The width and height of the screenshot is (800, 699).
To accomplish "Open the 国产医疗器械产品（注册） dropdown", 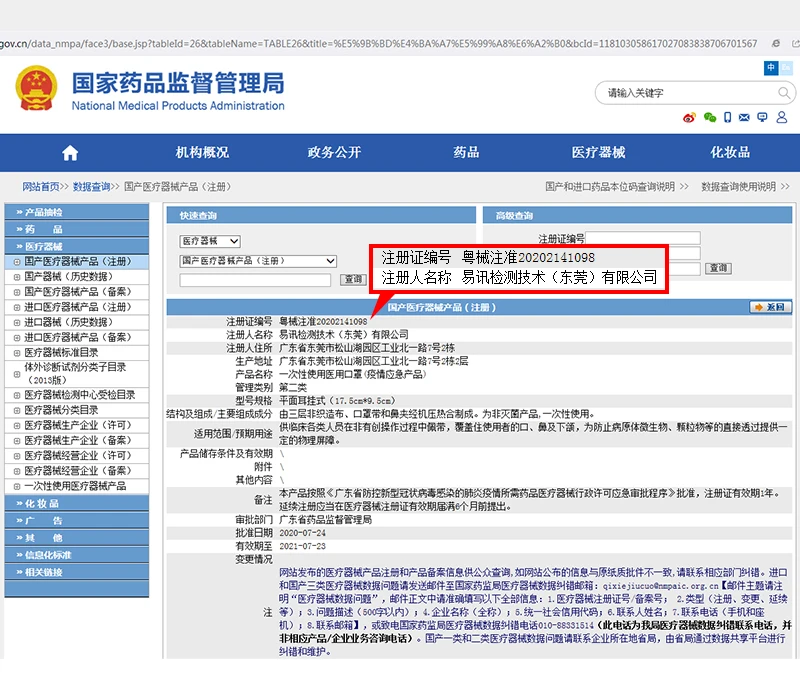I will click(258, 261).
